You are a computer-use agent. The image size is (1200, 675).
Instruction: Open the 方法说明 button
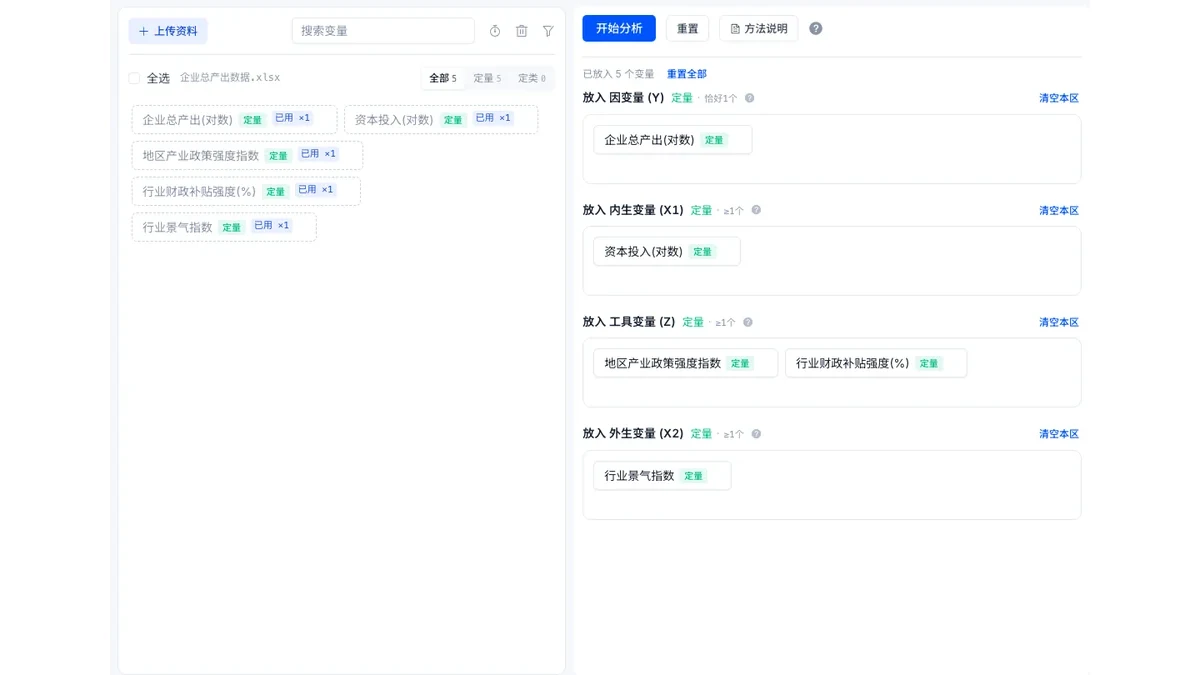coord(758,28)
